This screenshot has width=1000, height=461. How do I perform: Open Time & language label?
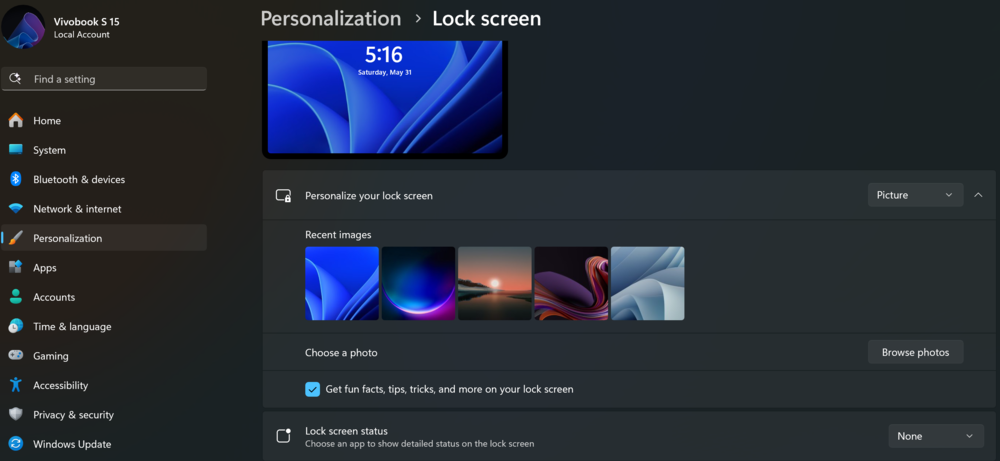[x=72, y=326]
